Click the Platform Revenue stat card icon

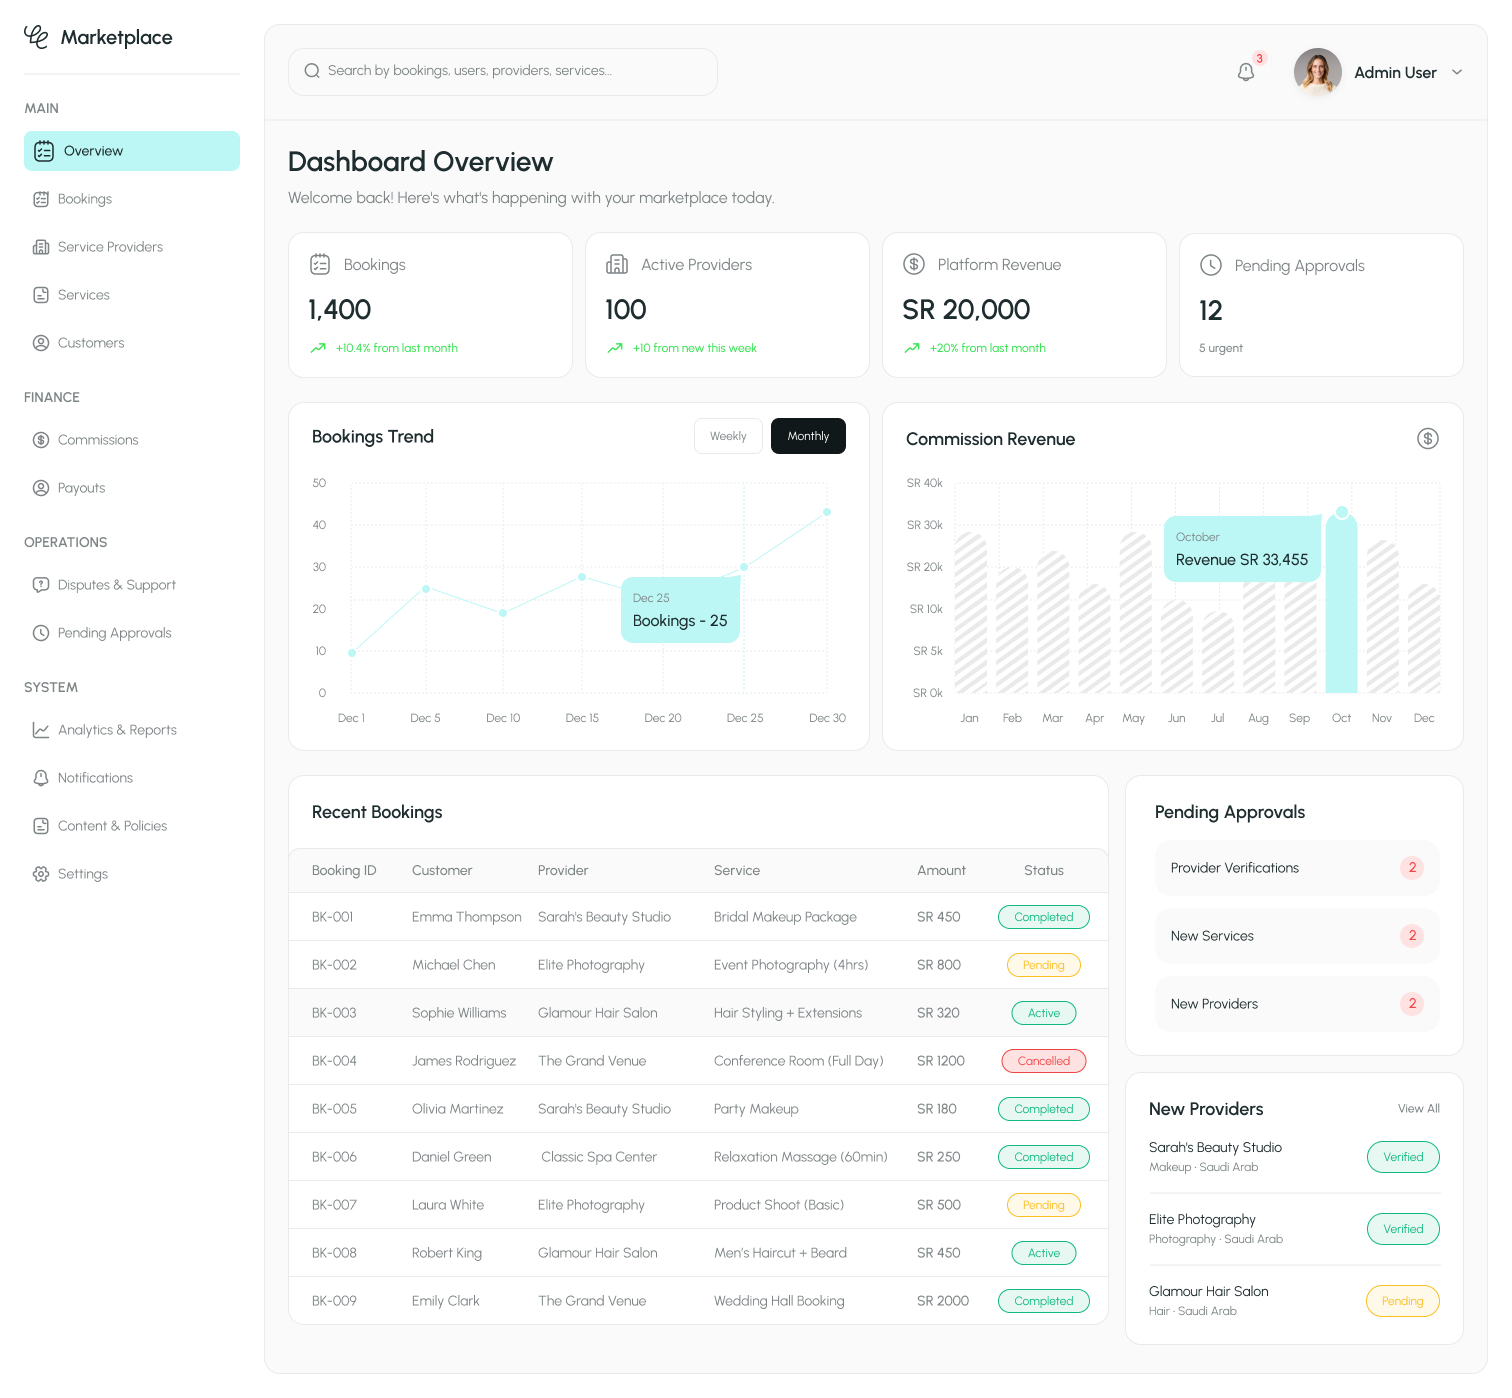pyautogui.click(x=914, y=264)
